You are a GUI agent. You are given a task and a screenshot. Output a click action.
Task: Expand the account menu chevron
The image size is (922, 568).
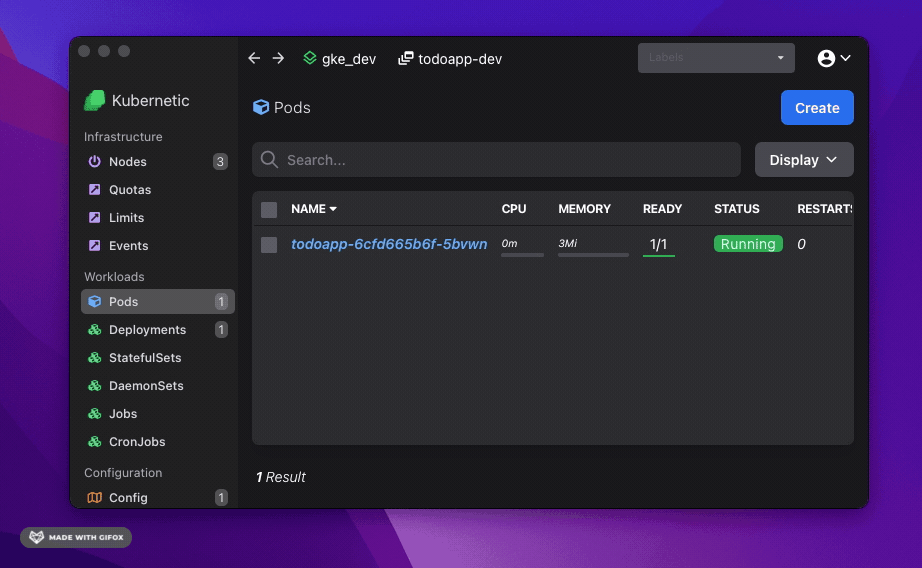click(846, 58)
